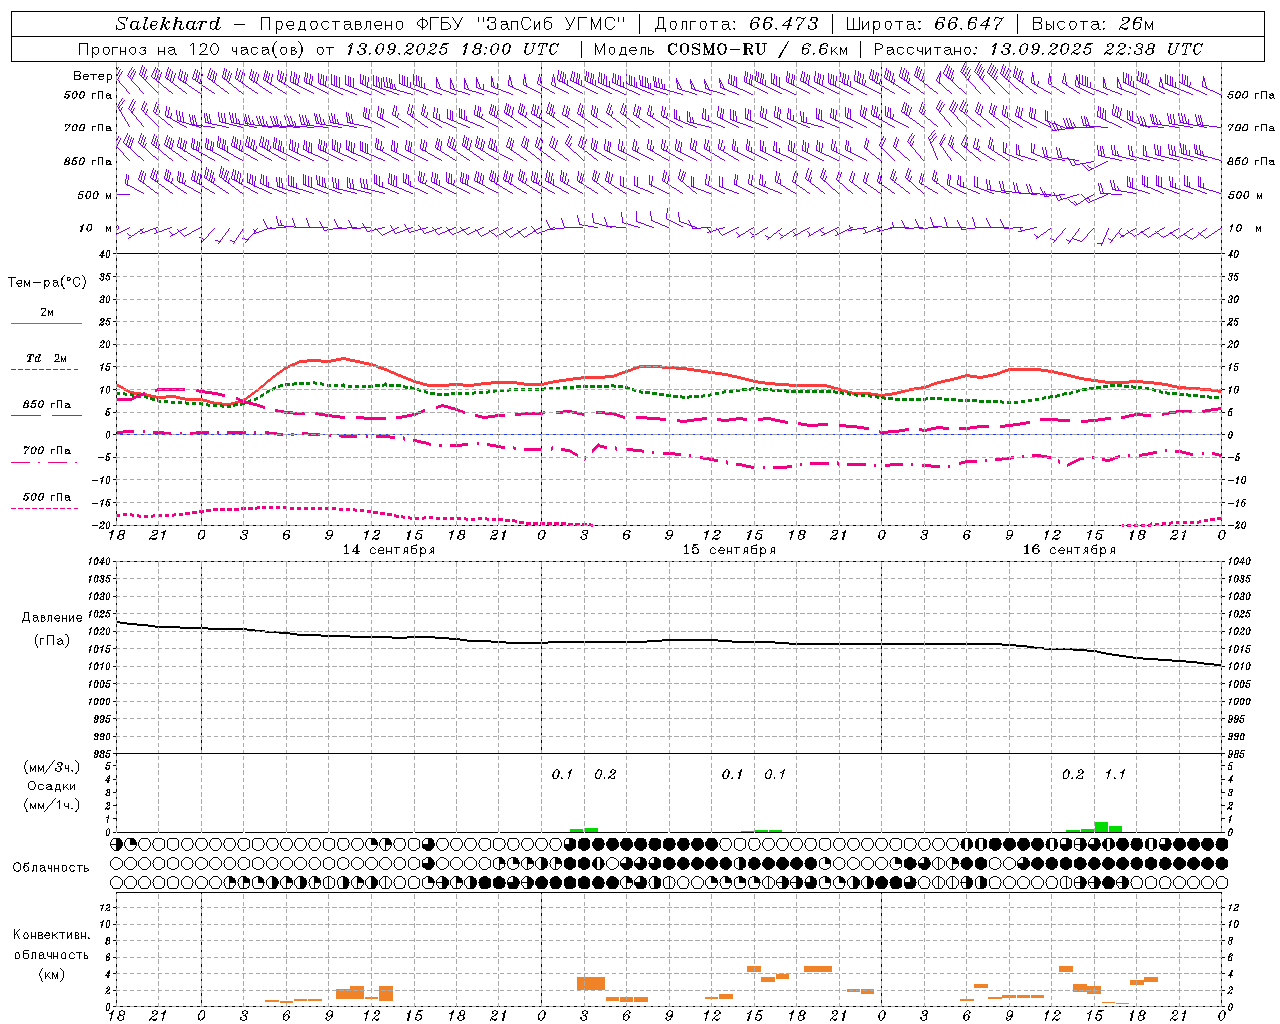Click the Td 2м legend label
1280x1024 pixels.
(x=46, y=358)
